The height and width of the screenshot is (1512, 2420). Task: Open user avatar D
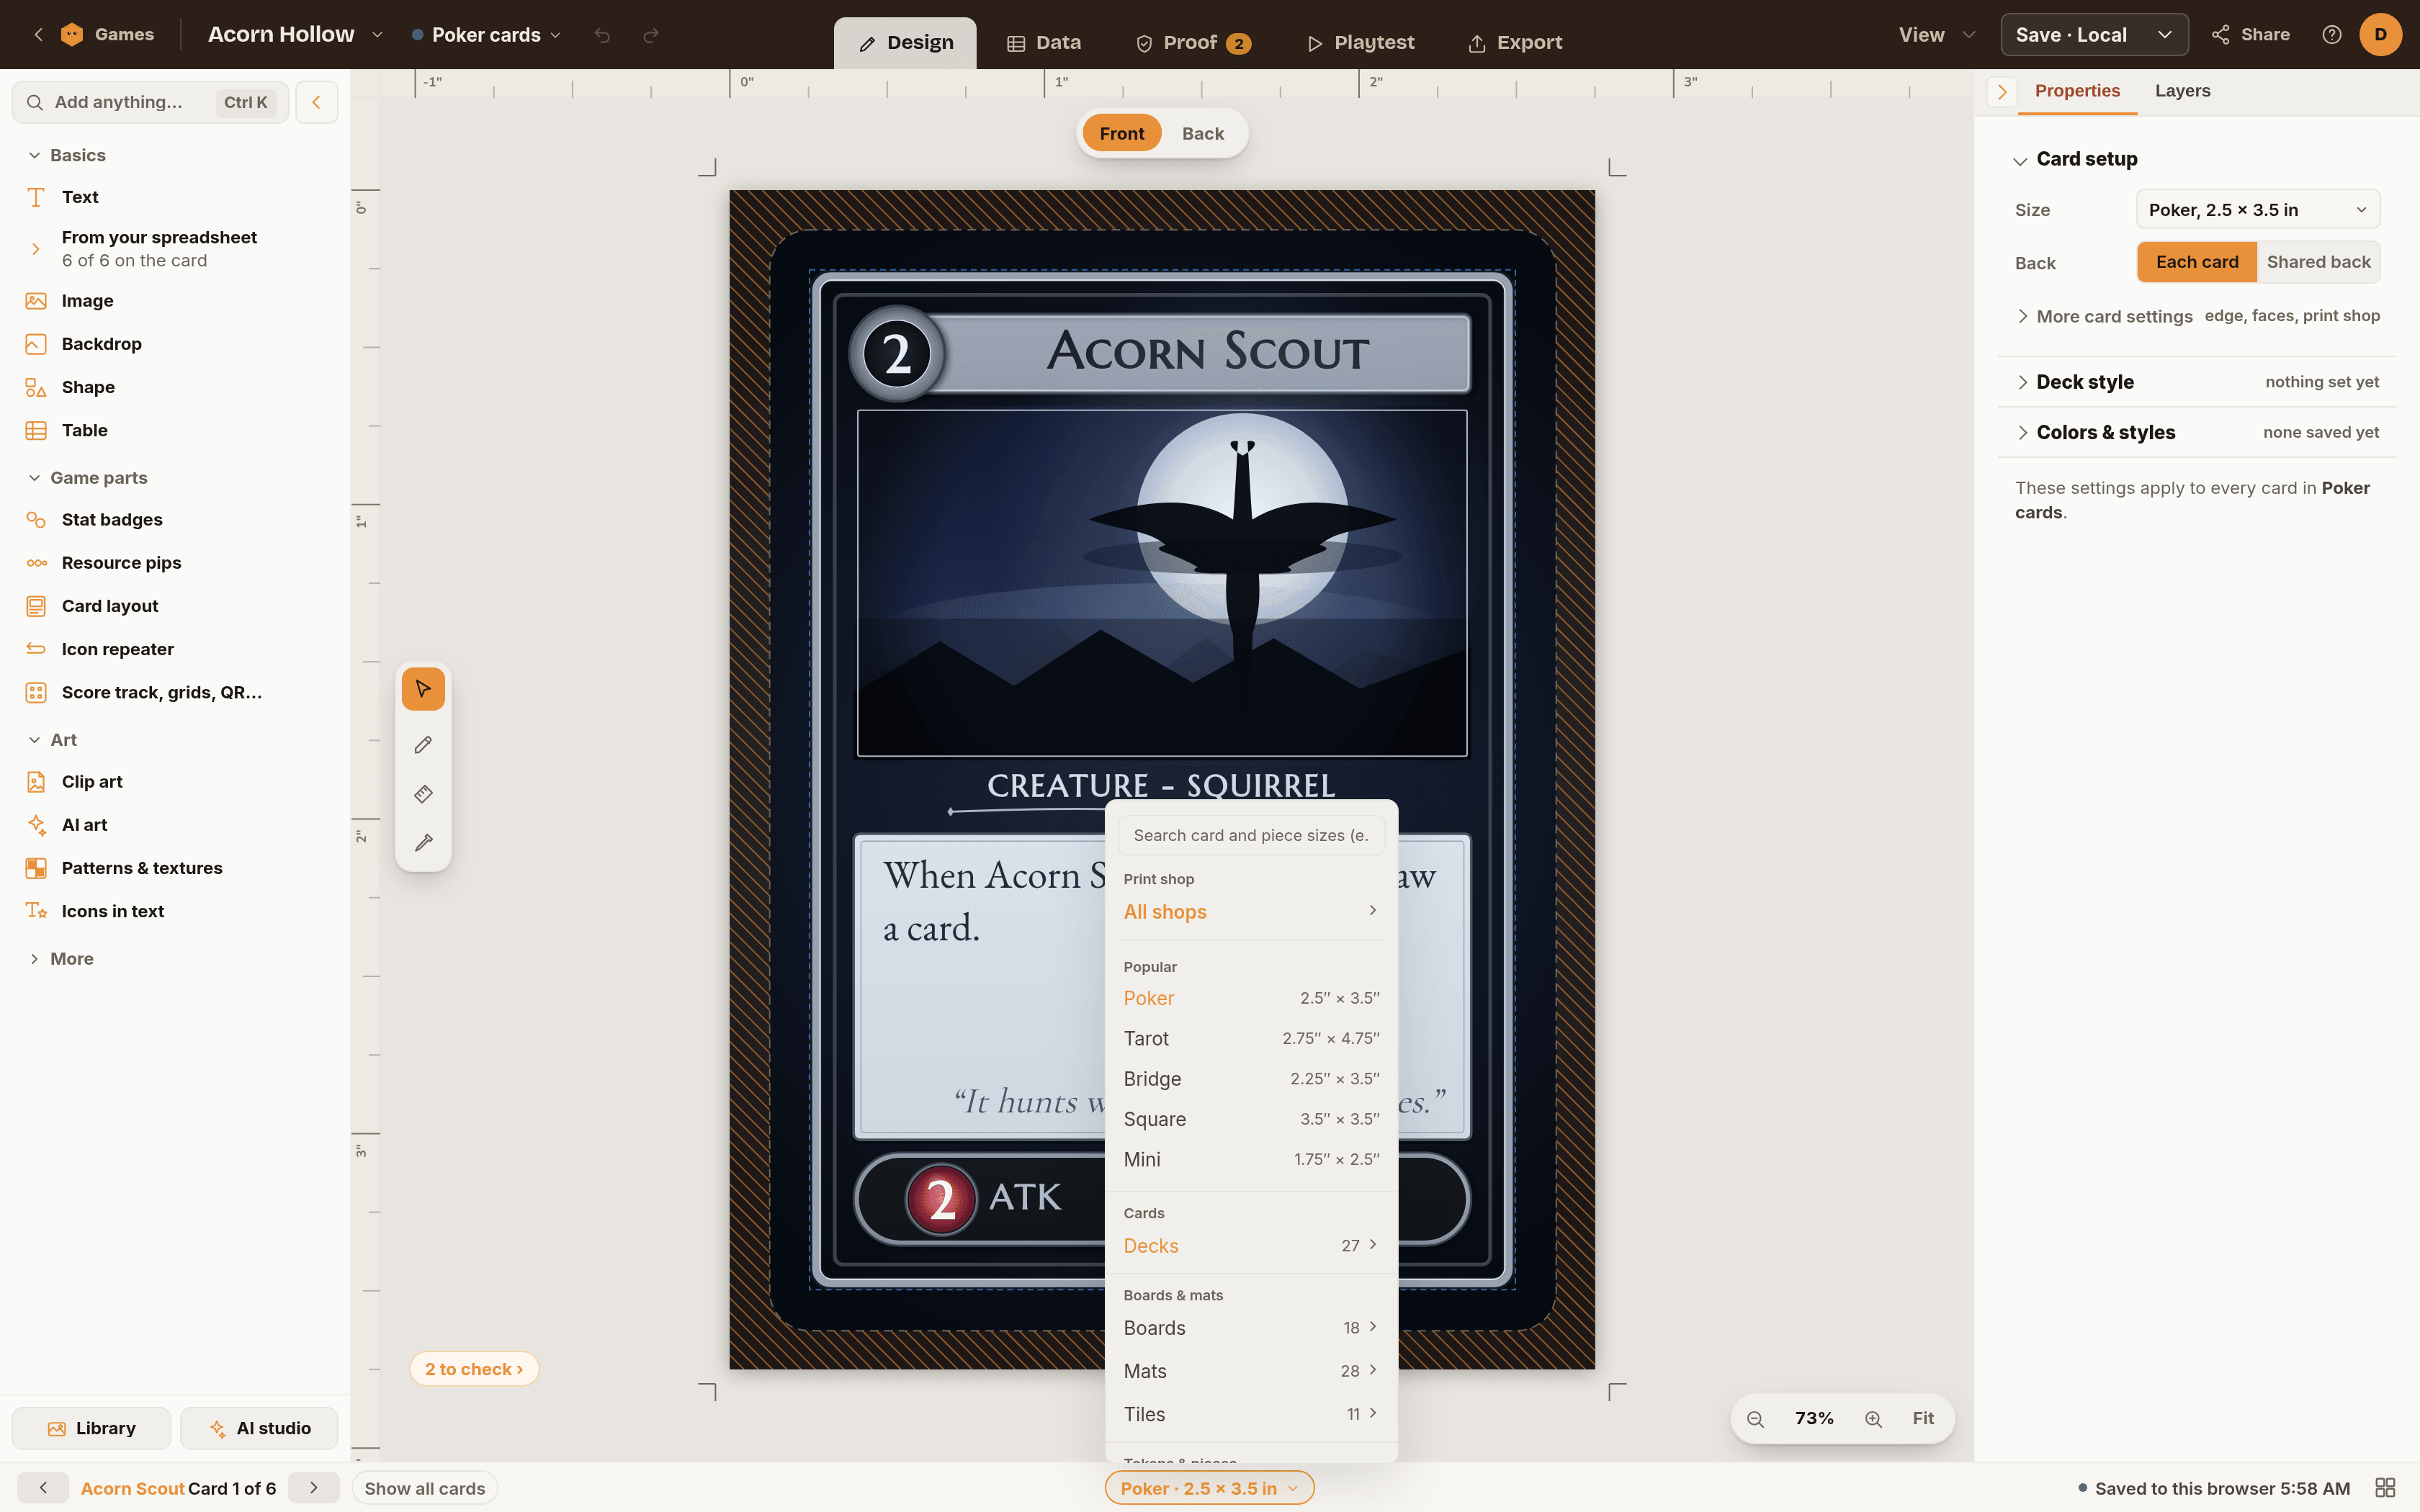(2380, 35)
